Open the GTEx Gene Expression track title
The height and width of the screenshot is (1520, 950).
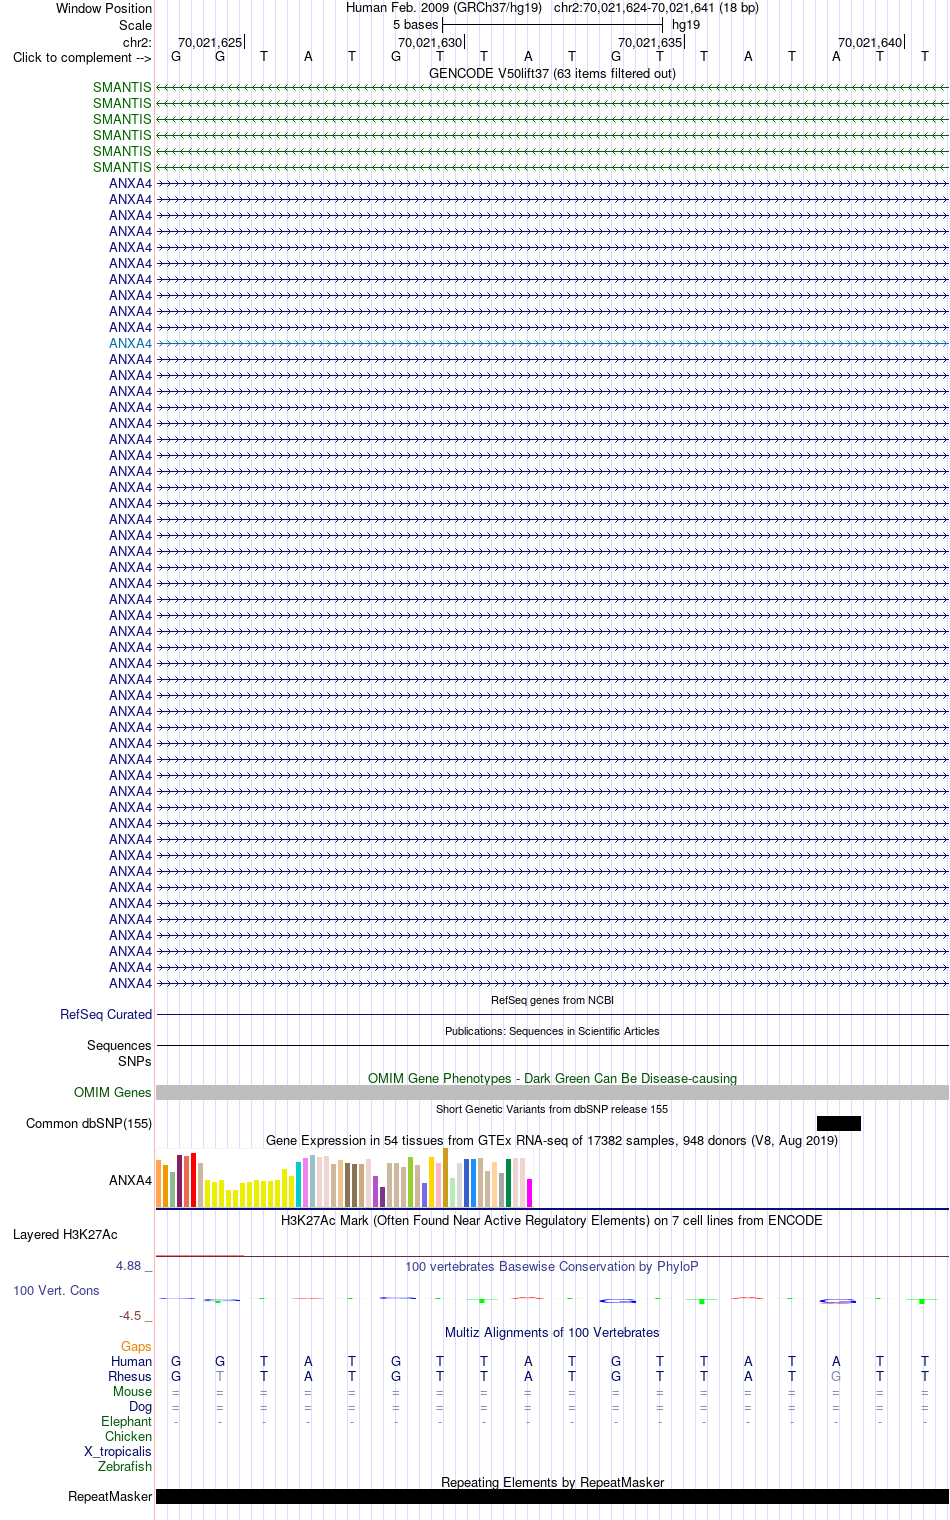coord(552,1140)
